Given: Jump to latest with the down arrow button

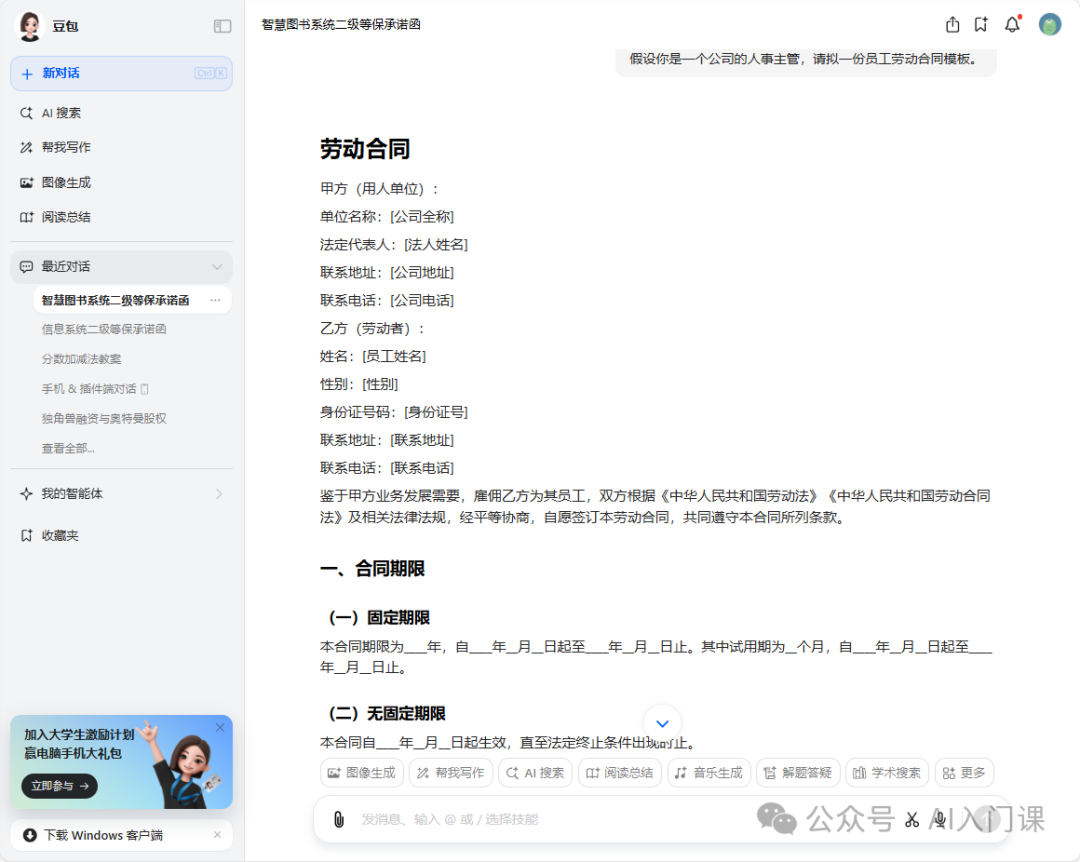Looking at the screenshot, I should pyautogui.click(x=662, y=724).
